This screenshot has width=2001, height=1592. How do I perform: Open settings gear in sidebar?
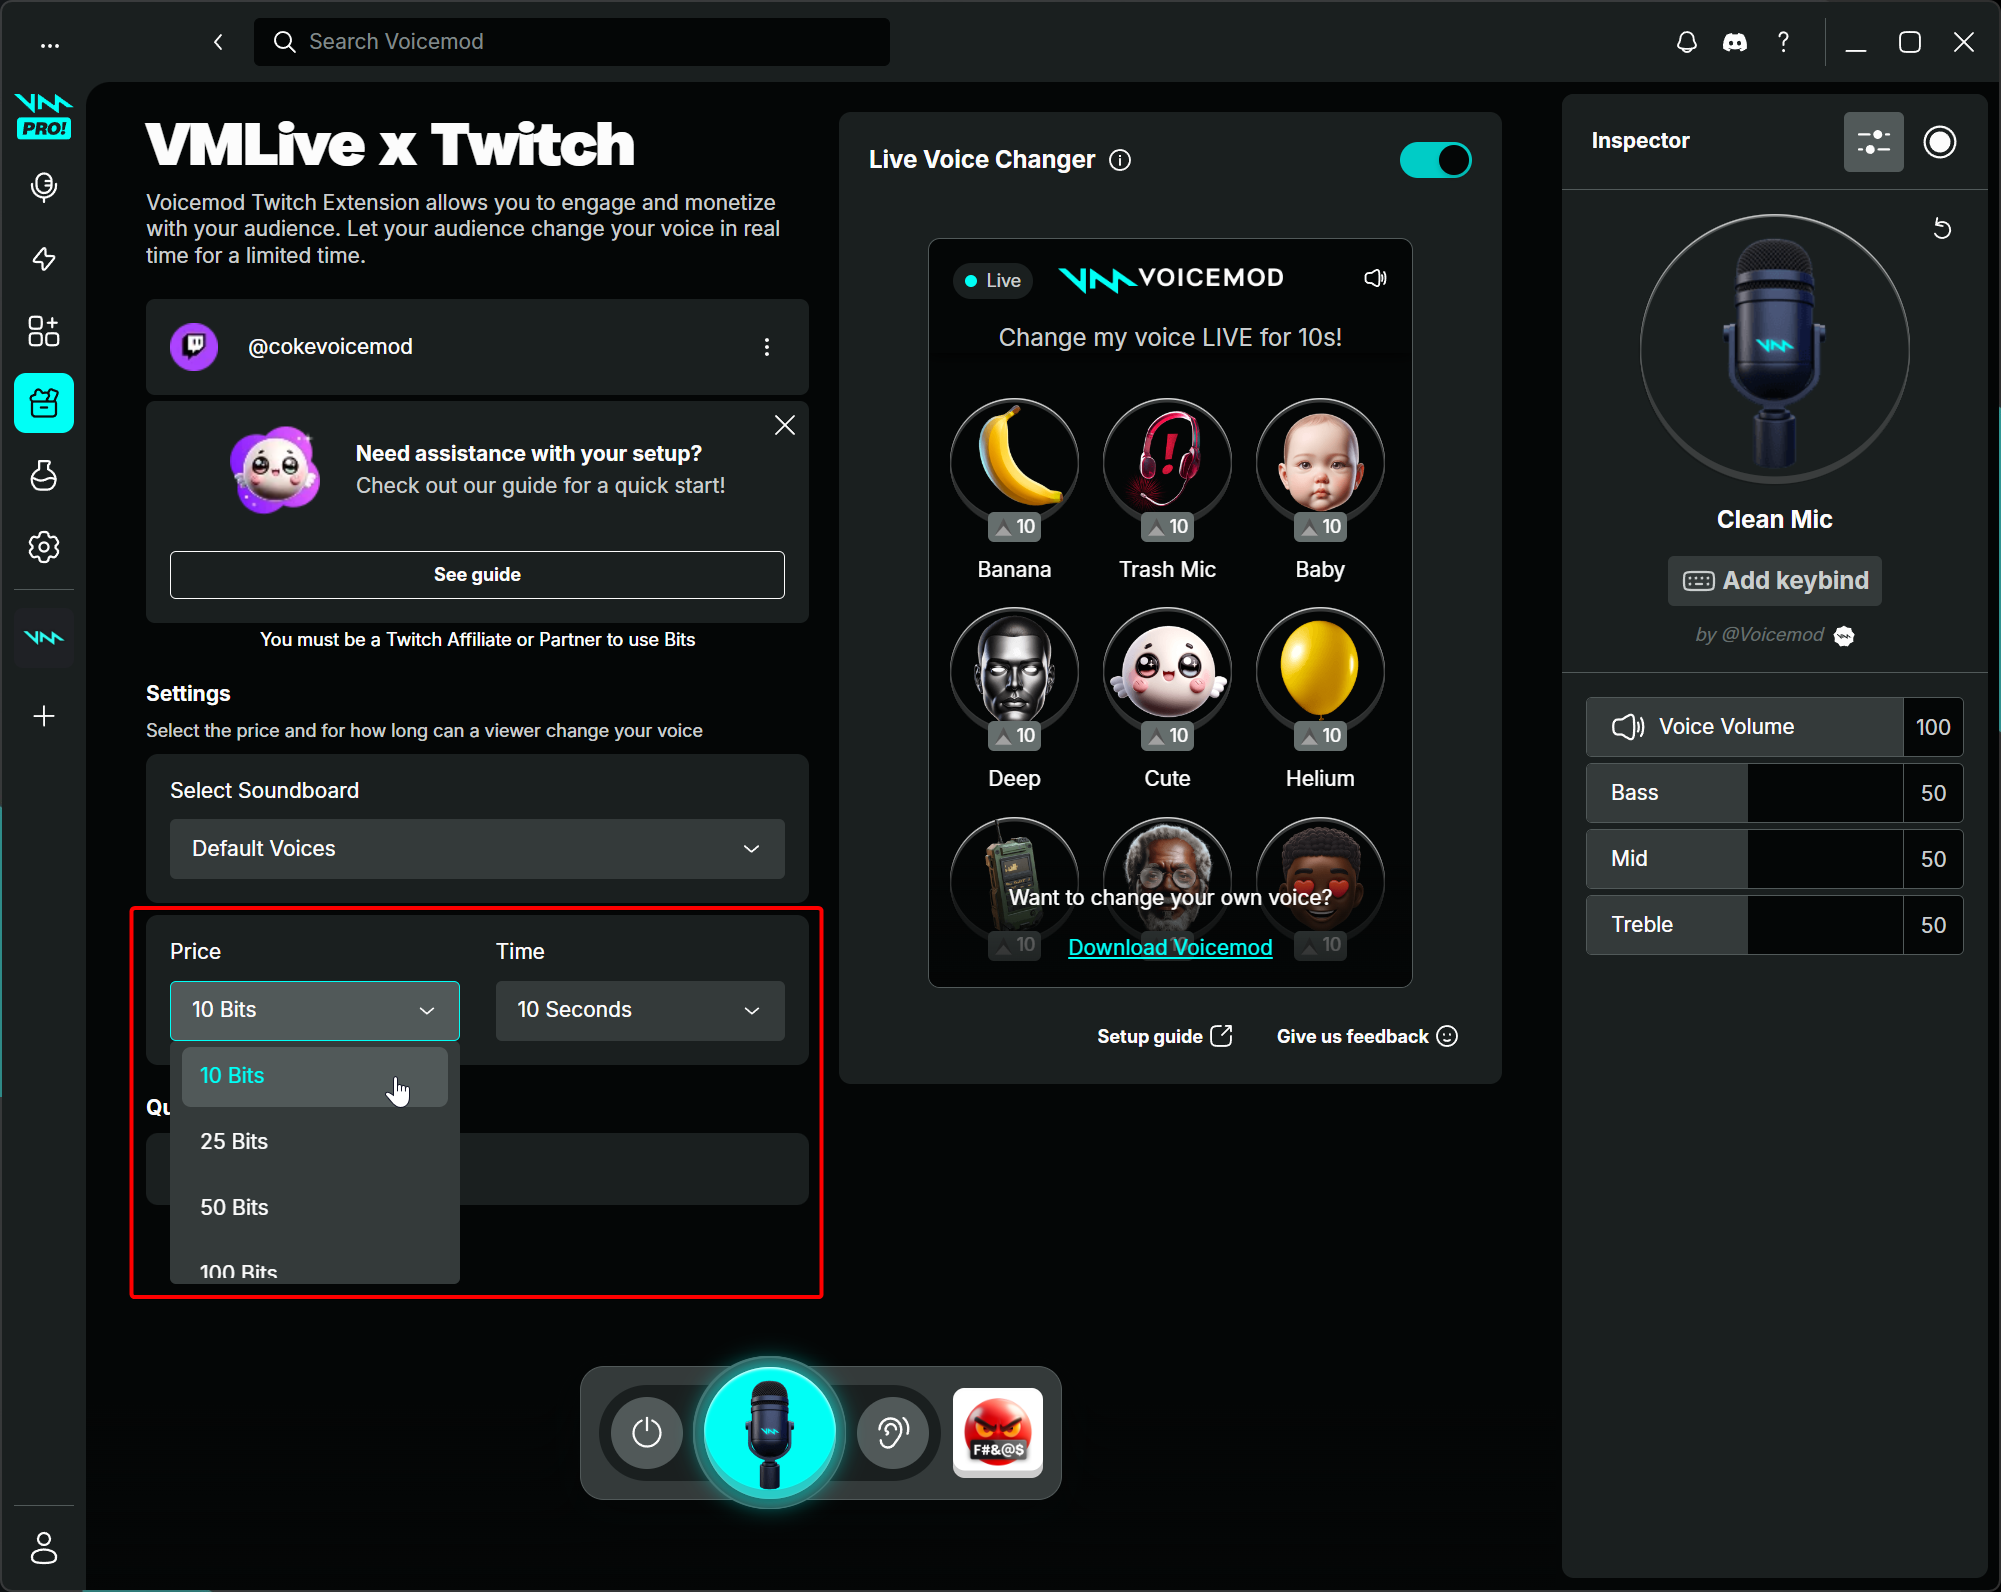coord(43,547)
